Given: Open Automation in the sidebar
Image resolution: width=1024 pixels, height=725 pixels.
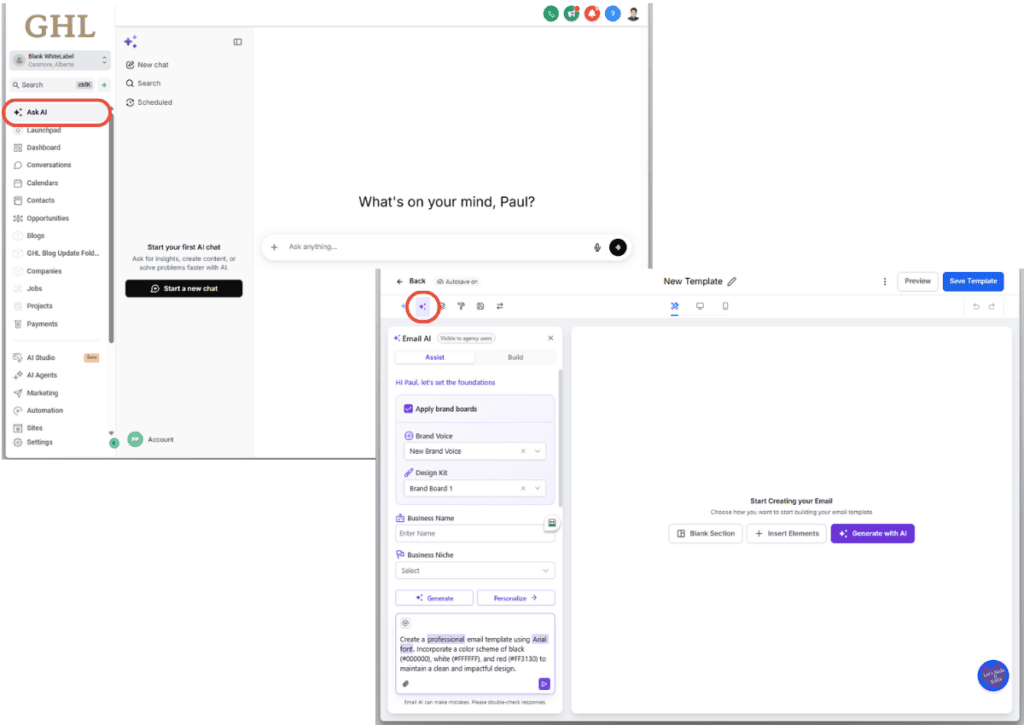Looking at the screenshot, I should [44, 411].
